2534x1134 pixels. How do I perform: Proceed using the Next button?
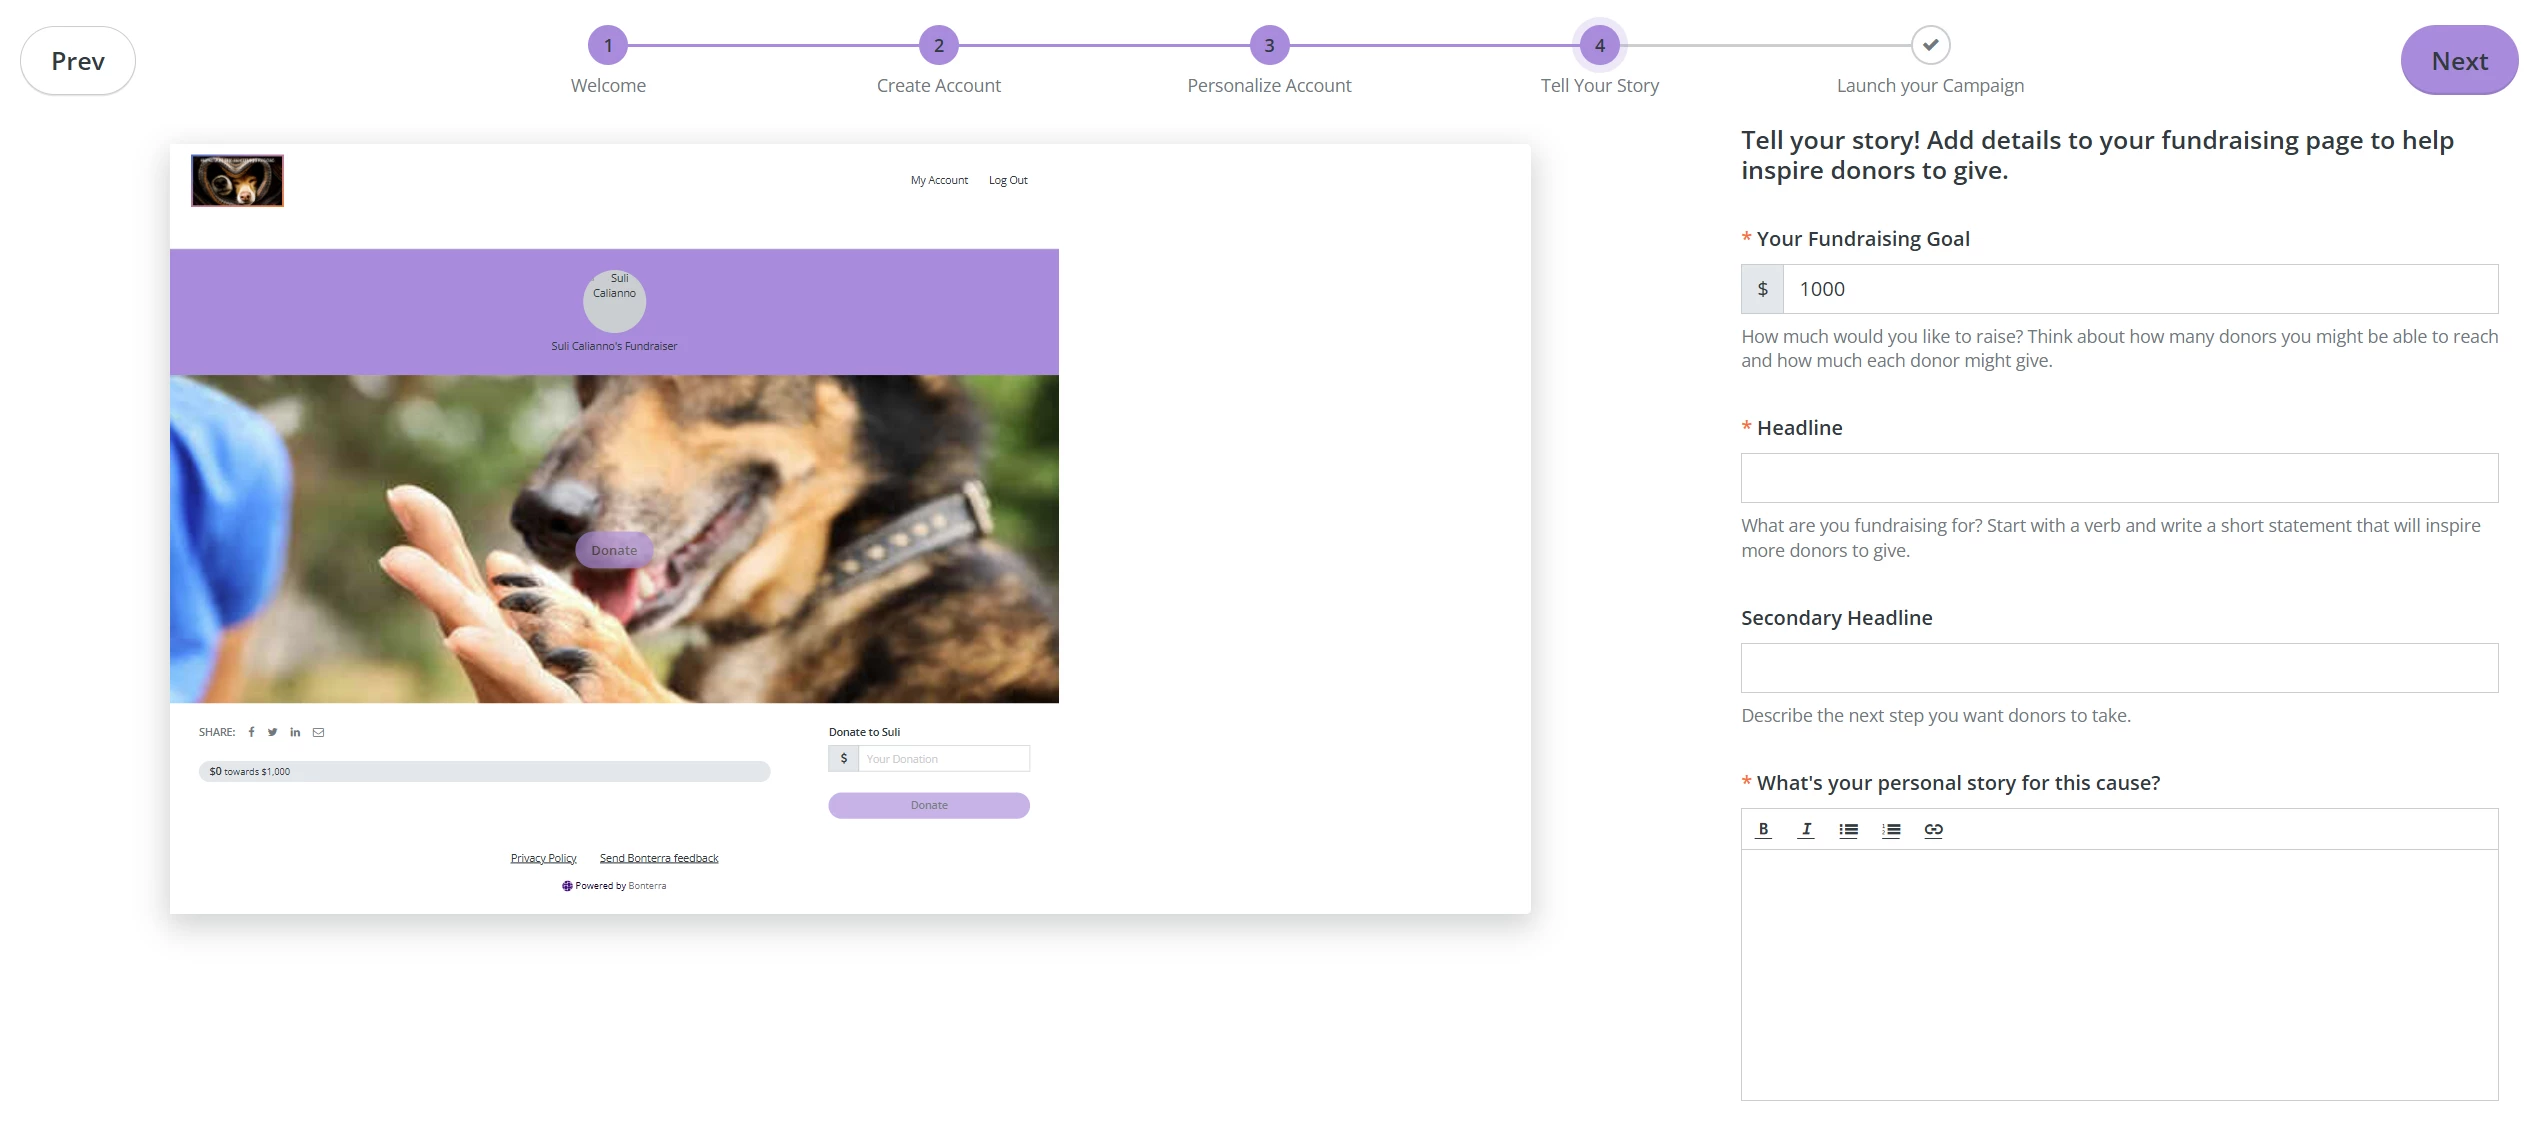click(2459, 60)
